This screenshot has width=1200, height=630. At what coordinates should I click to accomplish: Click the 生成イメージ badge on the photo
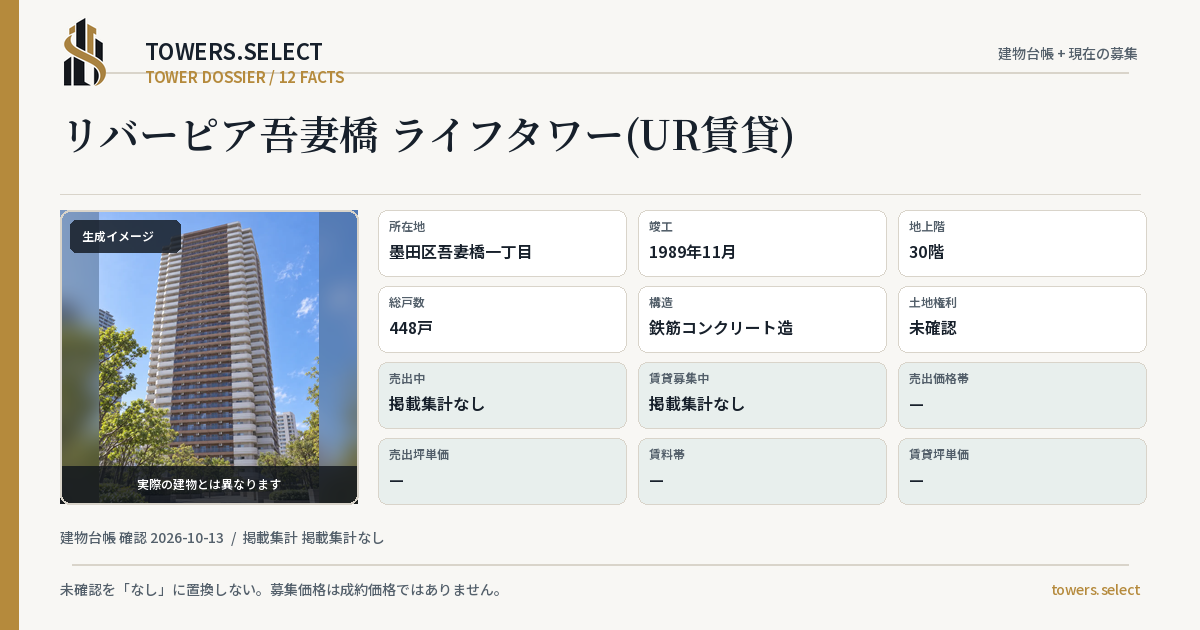click(x=125, y=237)
